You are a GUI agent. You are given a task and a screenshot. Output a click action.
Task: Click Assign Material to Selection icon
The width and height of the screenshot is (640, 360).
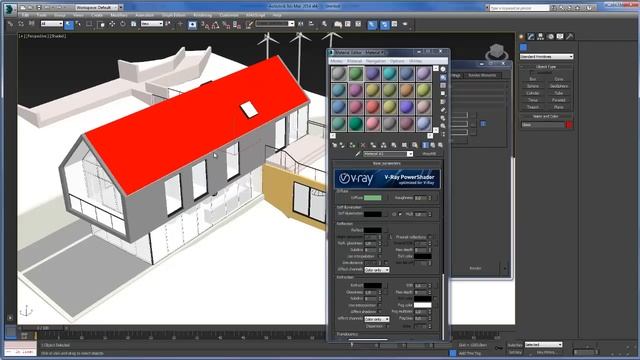pyautogui.click(x=352, y=145)
